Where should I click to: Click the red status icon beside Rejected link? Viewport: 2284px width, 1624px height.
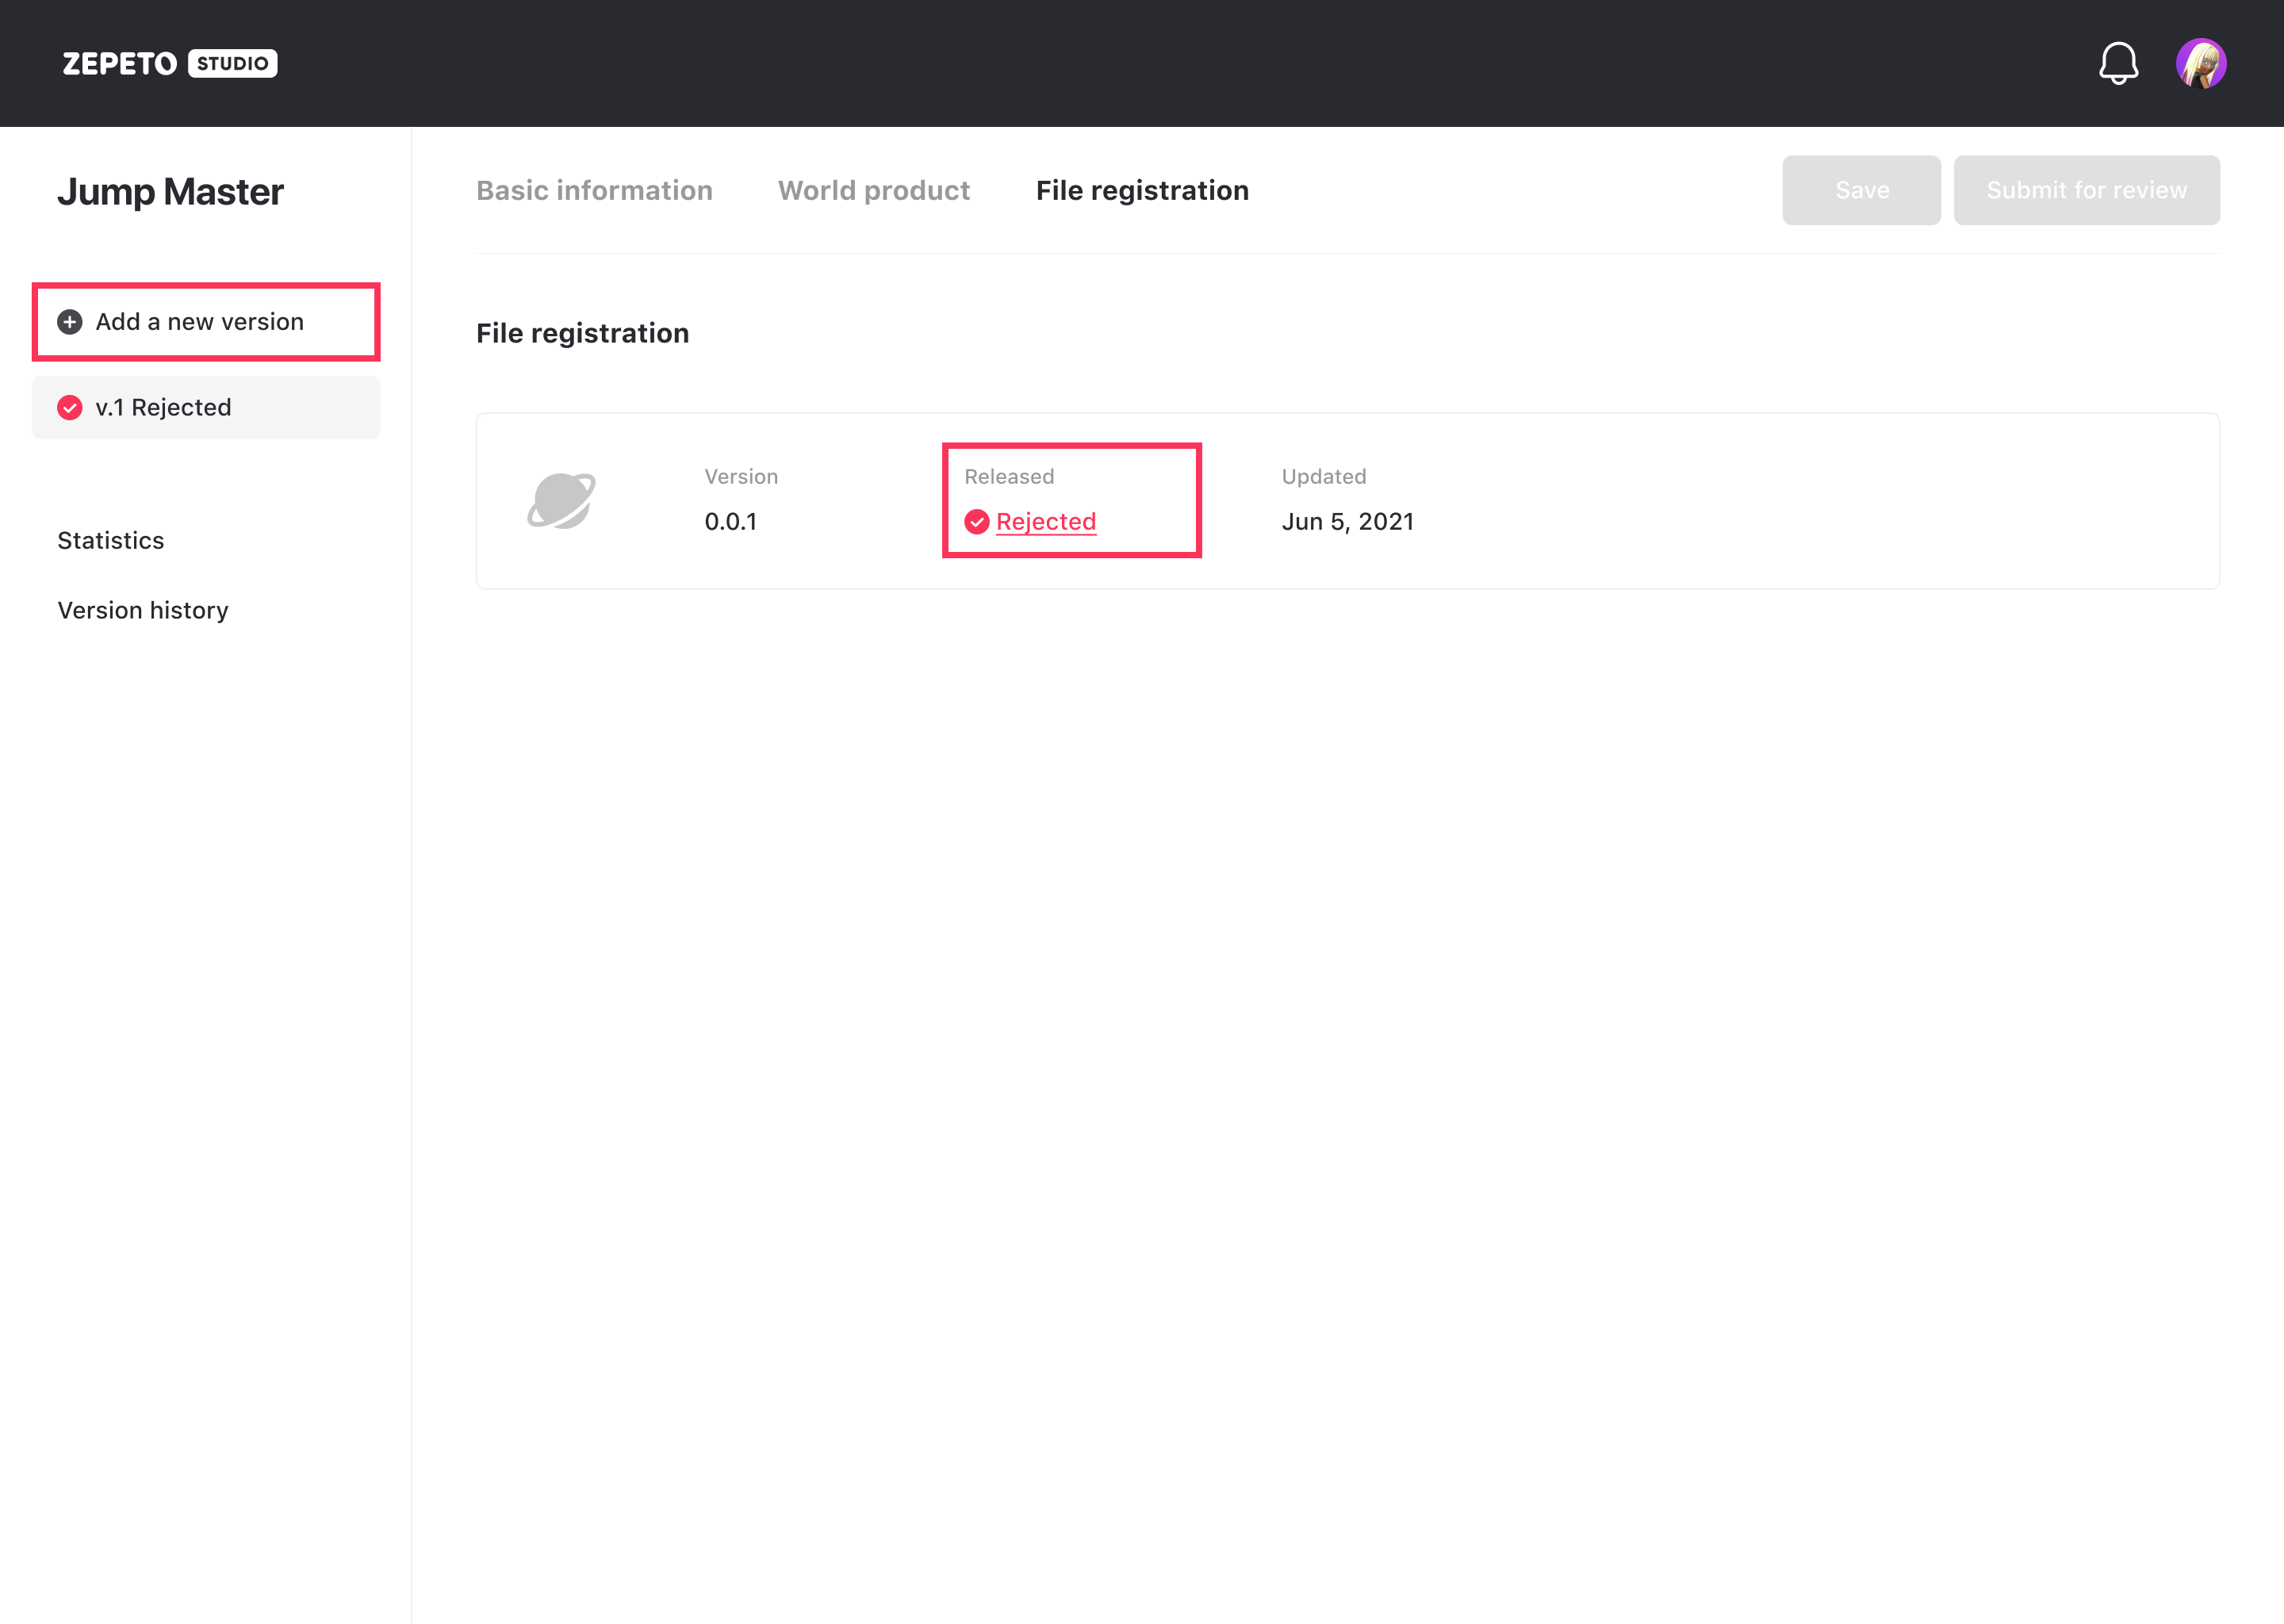977,522
